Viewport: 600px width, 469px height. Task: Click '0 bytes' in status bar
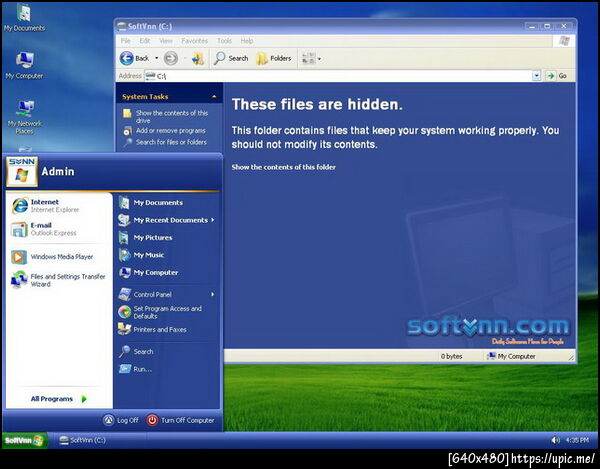(x=451, y=356)
